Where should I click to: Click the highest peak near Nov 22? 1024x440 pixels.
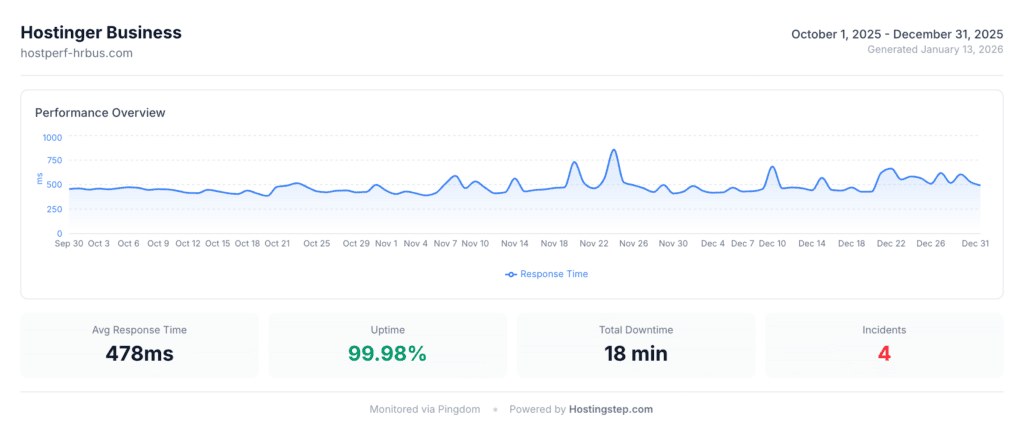pyautogui.click(x=613, y=151)
